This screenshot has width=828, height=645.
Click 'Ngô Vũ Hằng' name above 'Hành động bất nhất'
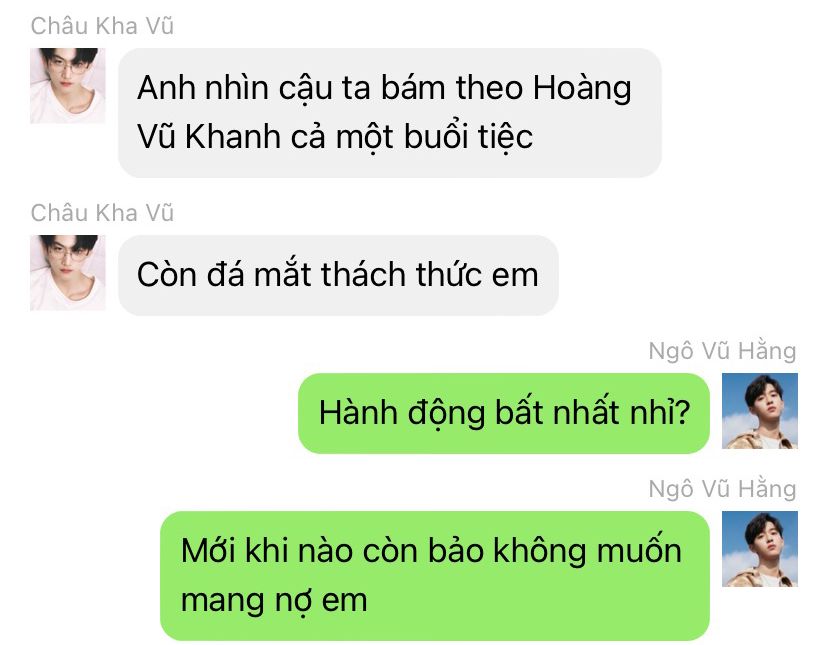point(722,351)
